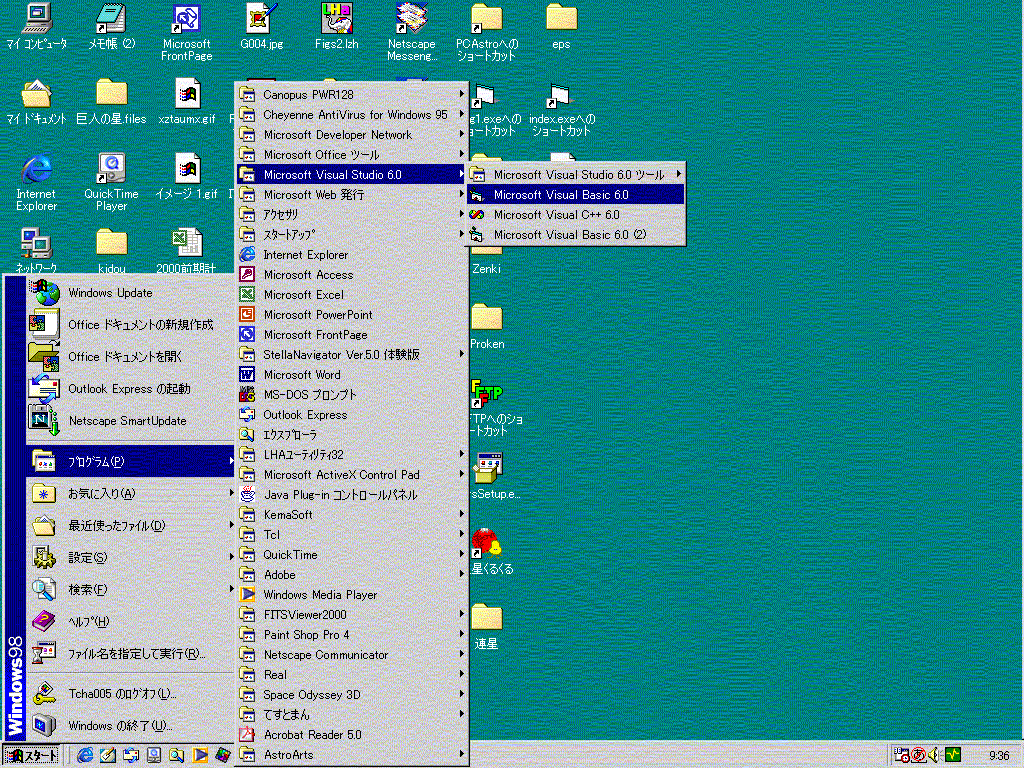Open ヘルプ(H) from the Start menu
This screenshot has width=1024, height=768.
click(130, 622)
